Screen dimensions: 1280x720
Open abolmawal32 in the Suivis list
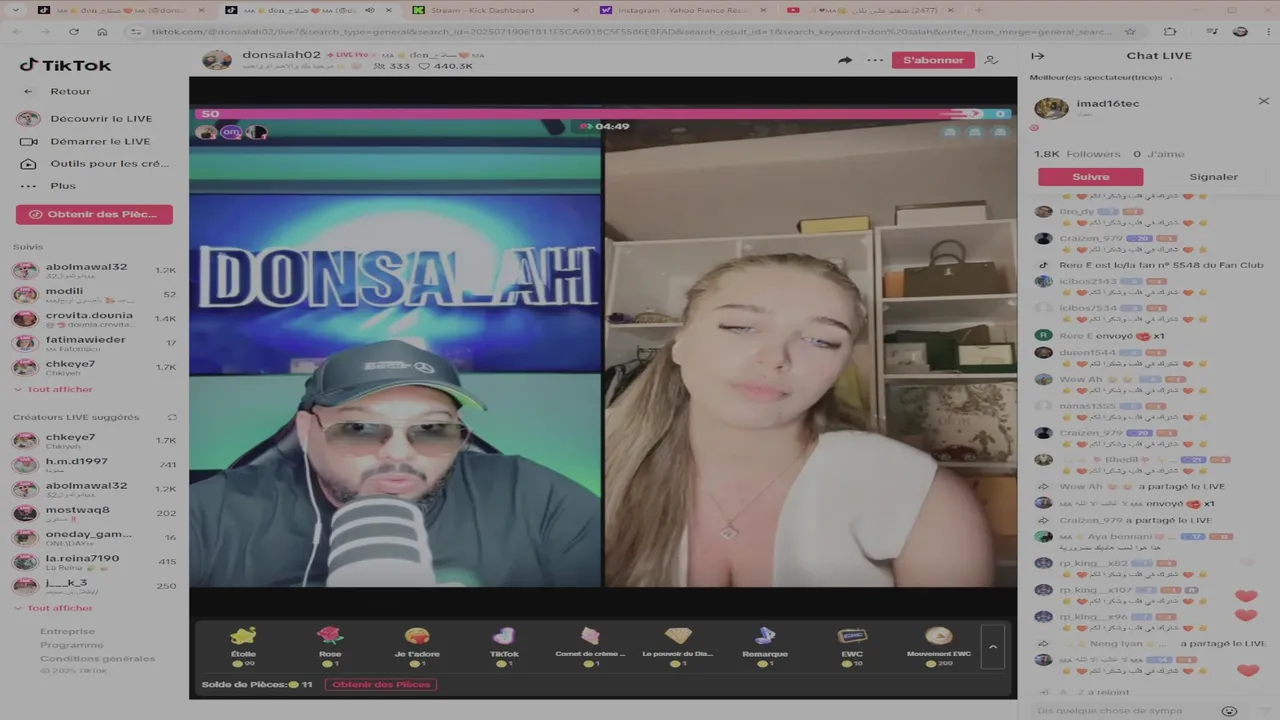coord(94,271)
